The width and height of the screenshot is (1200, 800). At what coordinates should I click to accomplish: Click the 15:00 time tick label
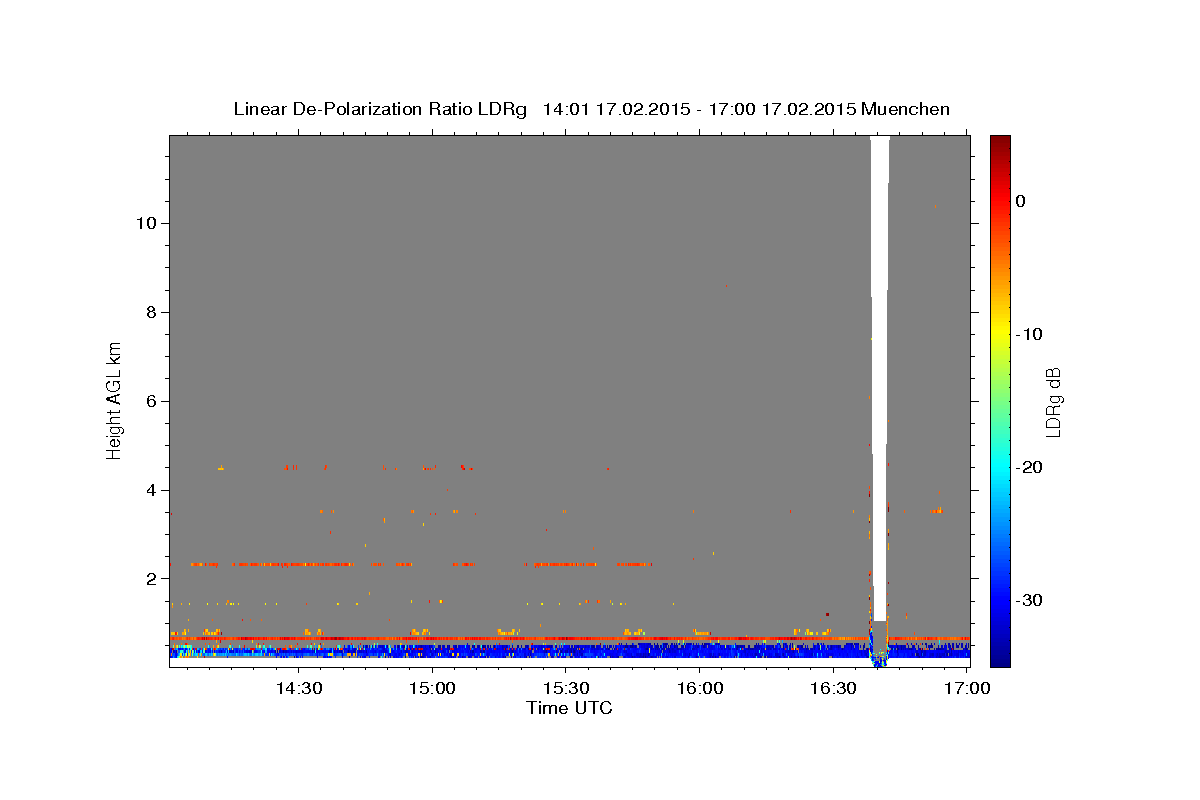[x=432, y=689]
